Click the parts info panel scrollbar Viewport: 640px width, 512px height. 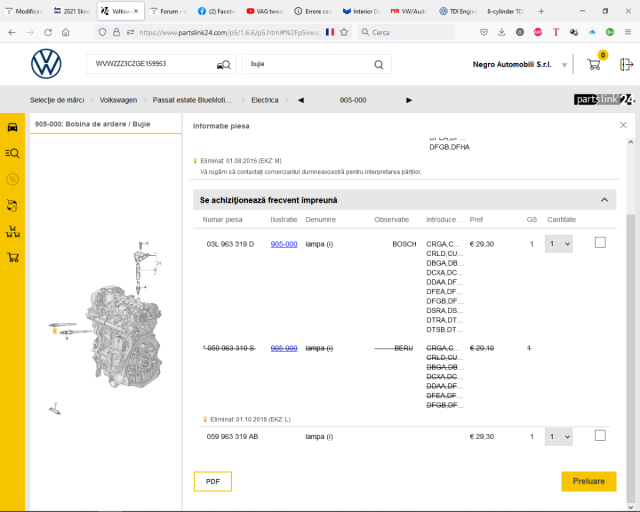coord(631,359)
